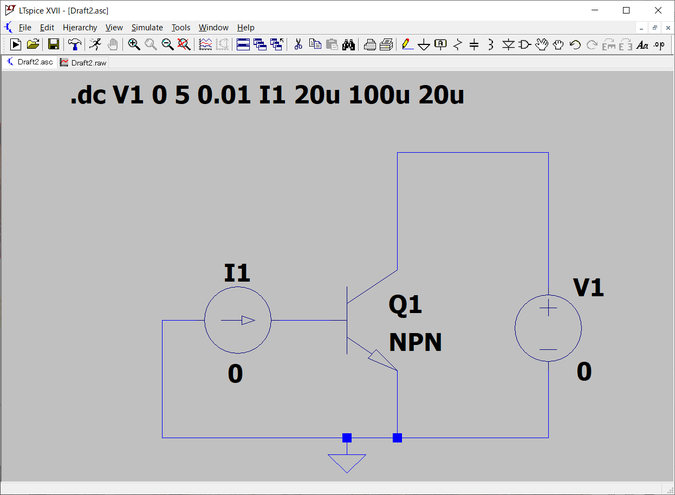Click the Text Aa tool icon
The image size is (675, 495).
643,45
